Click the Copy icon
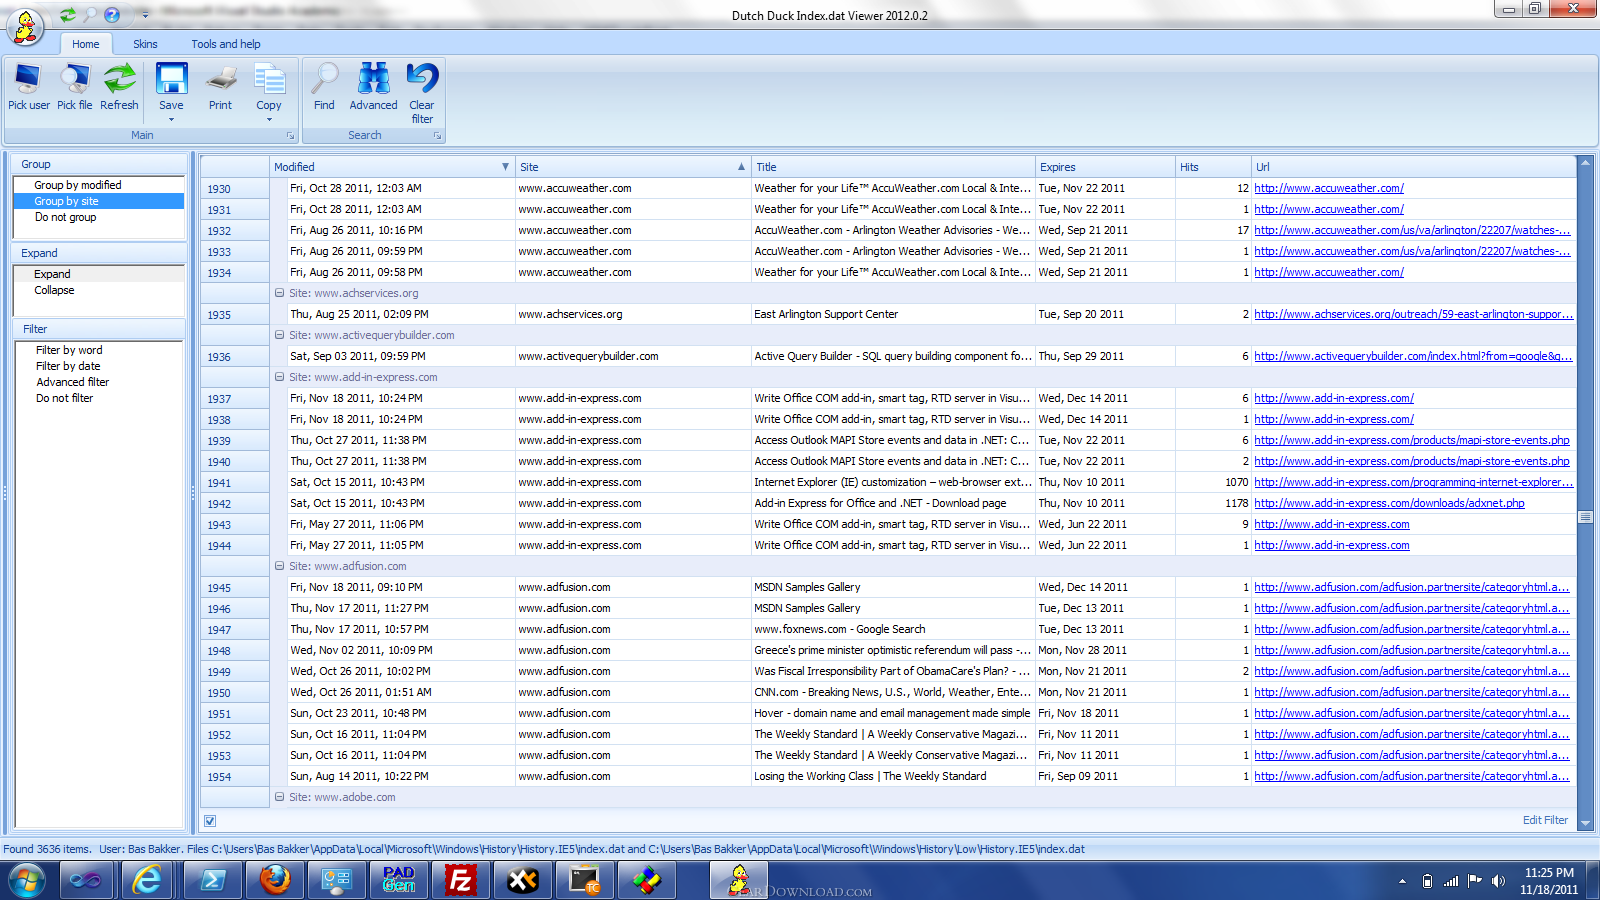This screenshot has width=1600, height=900. [269, 79]
